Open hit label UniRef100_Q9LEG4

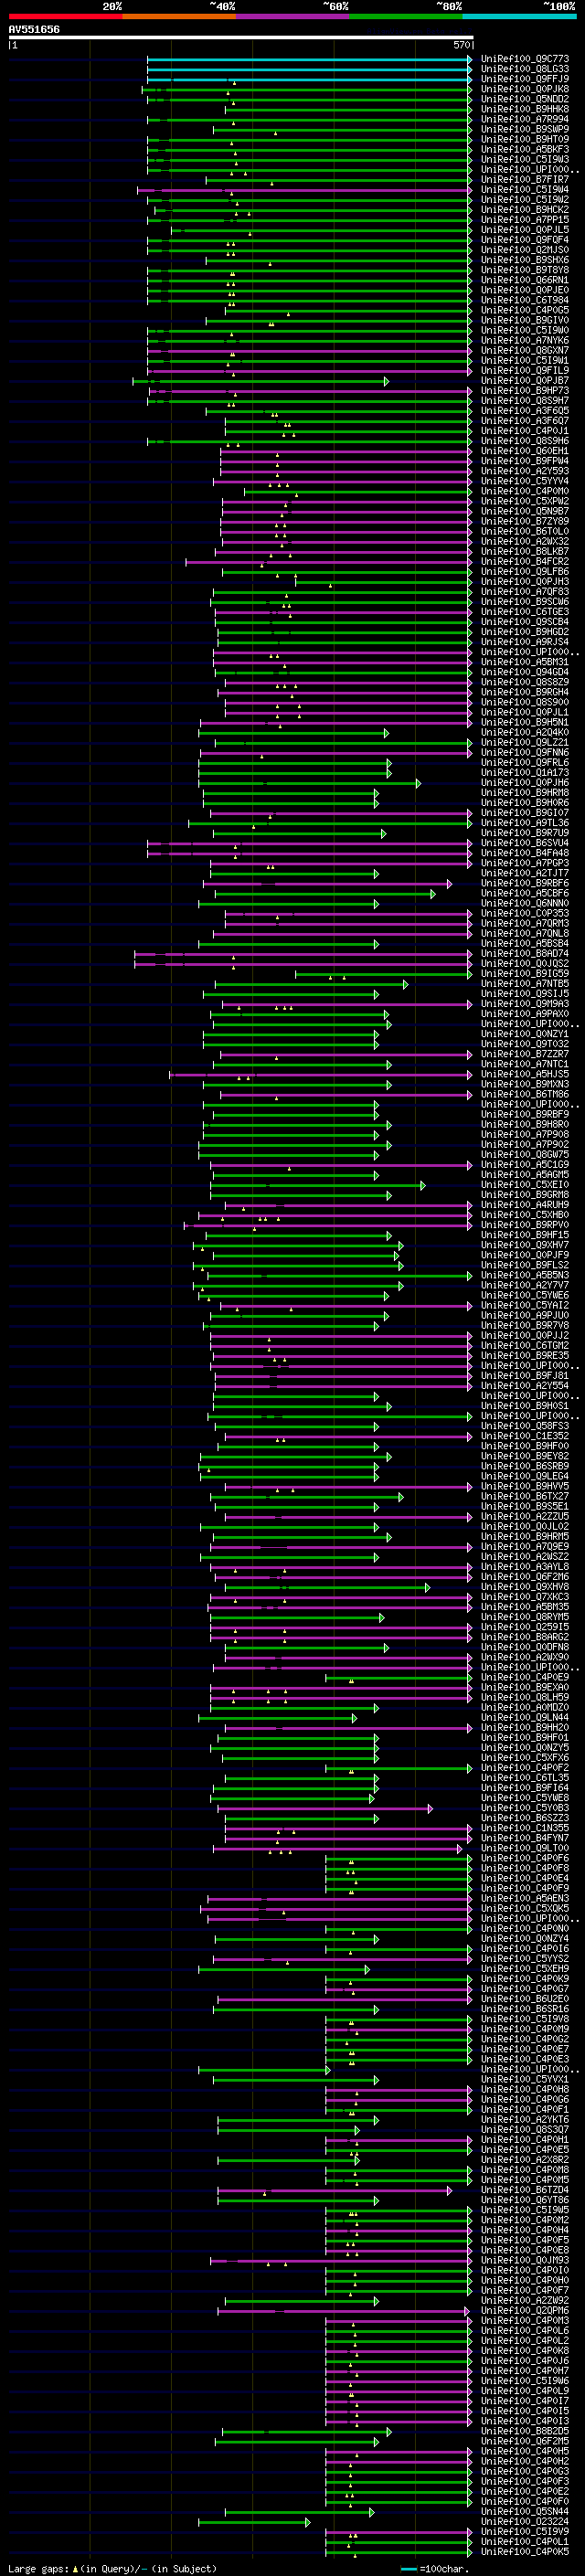pyautogui.click(x=525, y=1477)
